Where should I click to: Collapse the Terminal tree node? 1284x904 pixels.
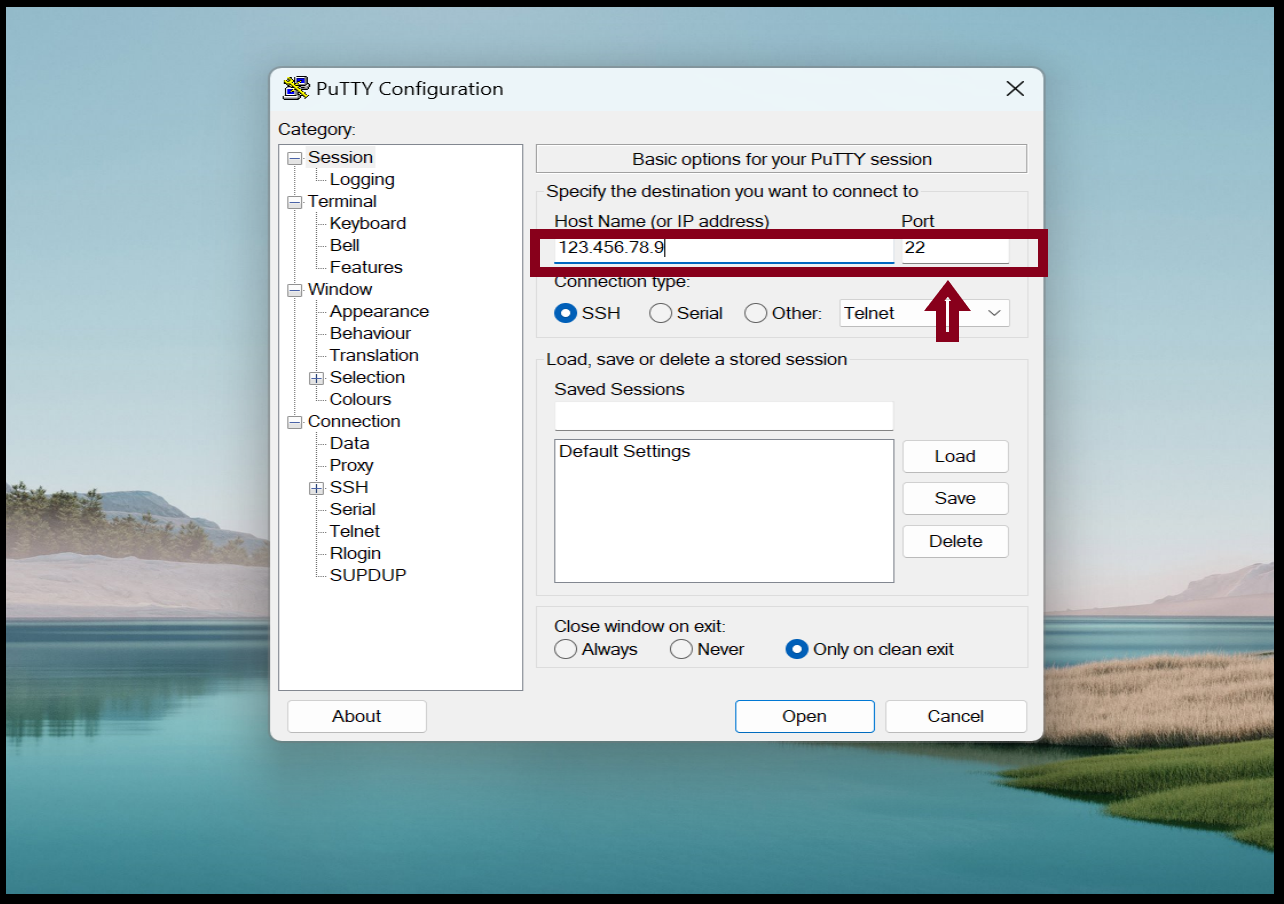[294, 202]
